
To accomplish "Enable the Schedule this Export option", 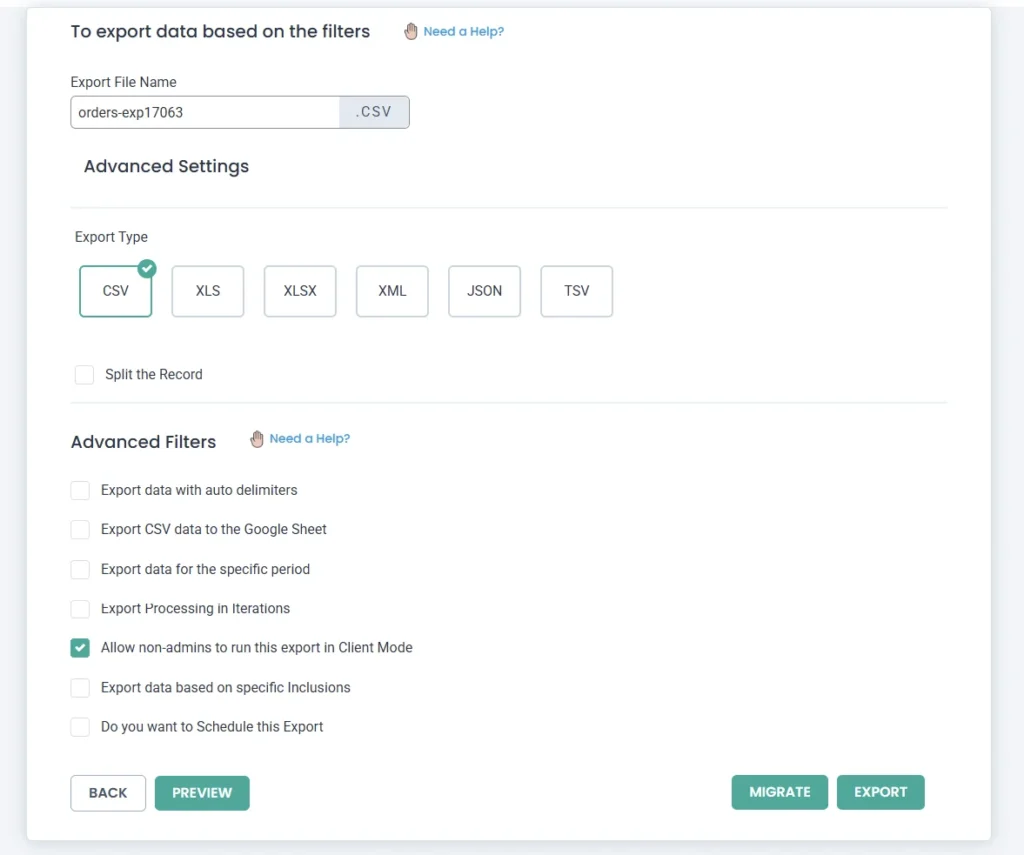I will pos(80,727).
